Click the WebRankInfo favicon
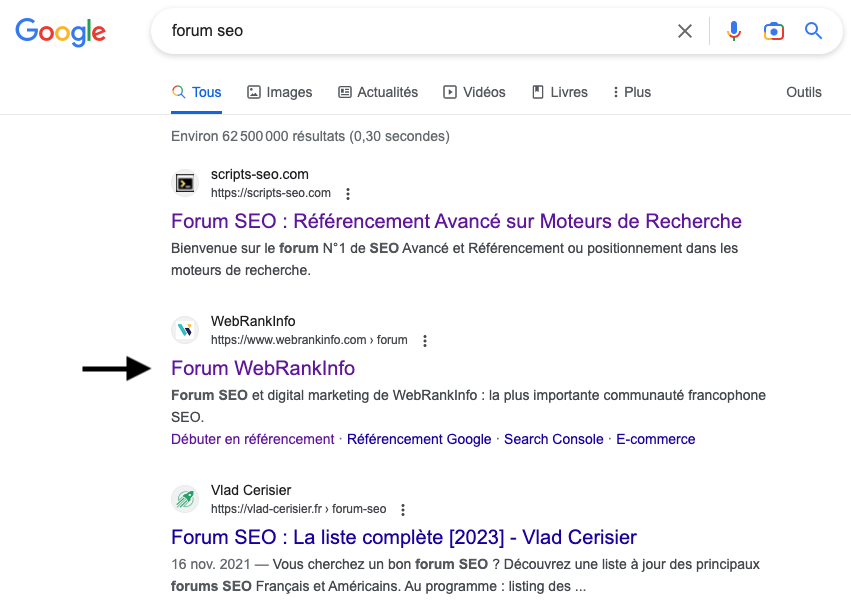The width and height of the screenshot is (851, 607). tap(185, 330)
